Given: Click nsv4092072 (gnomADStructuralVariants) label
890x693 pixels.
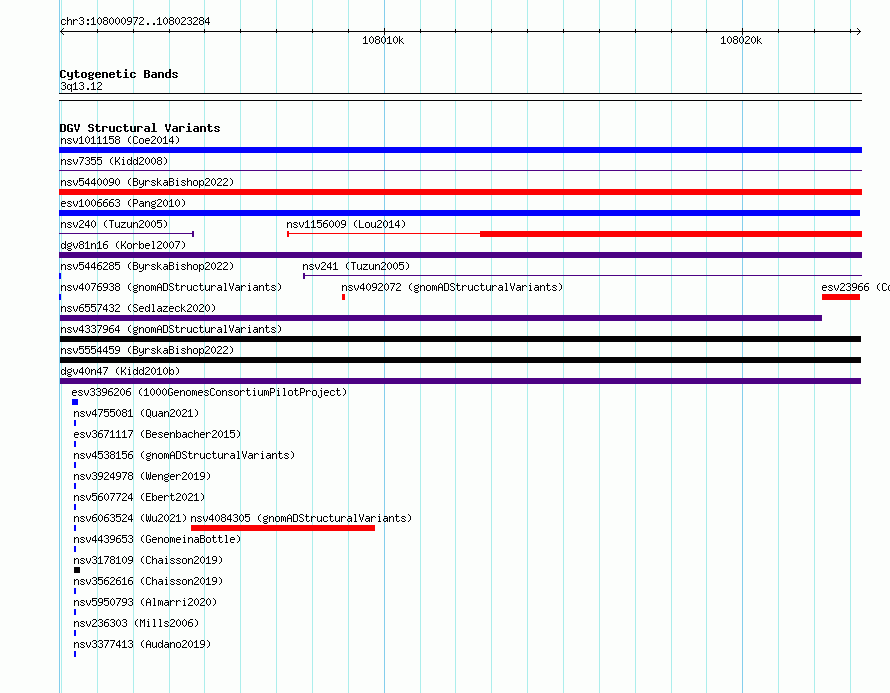Looking at the screenshot, I should (452, 287).
